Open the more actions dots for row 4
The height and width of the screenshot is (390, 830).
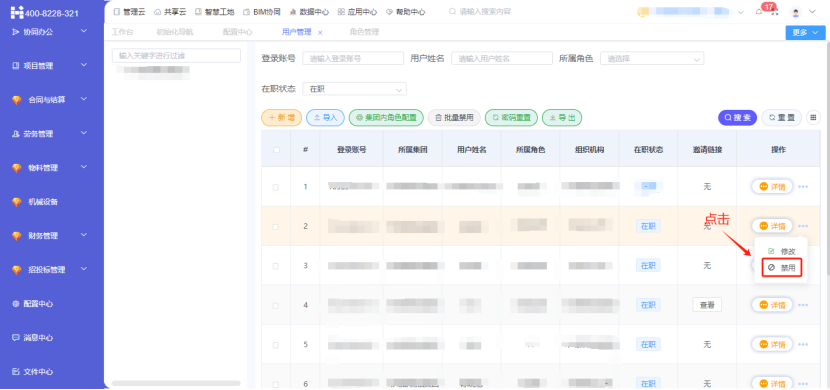tap(803, 305)
